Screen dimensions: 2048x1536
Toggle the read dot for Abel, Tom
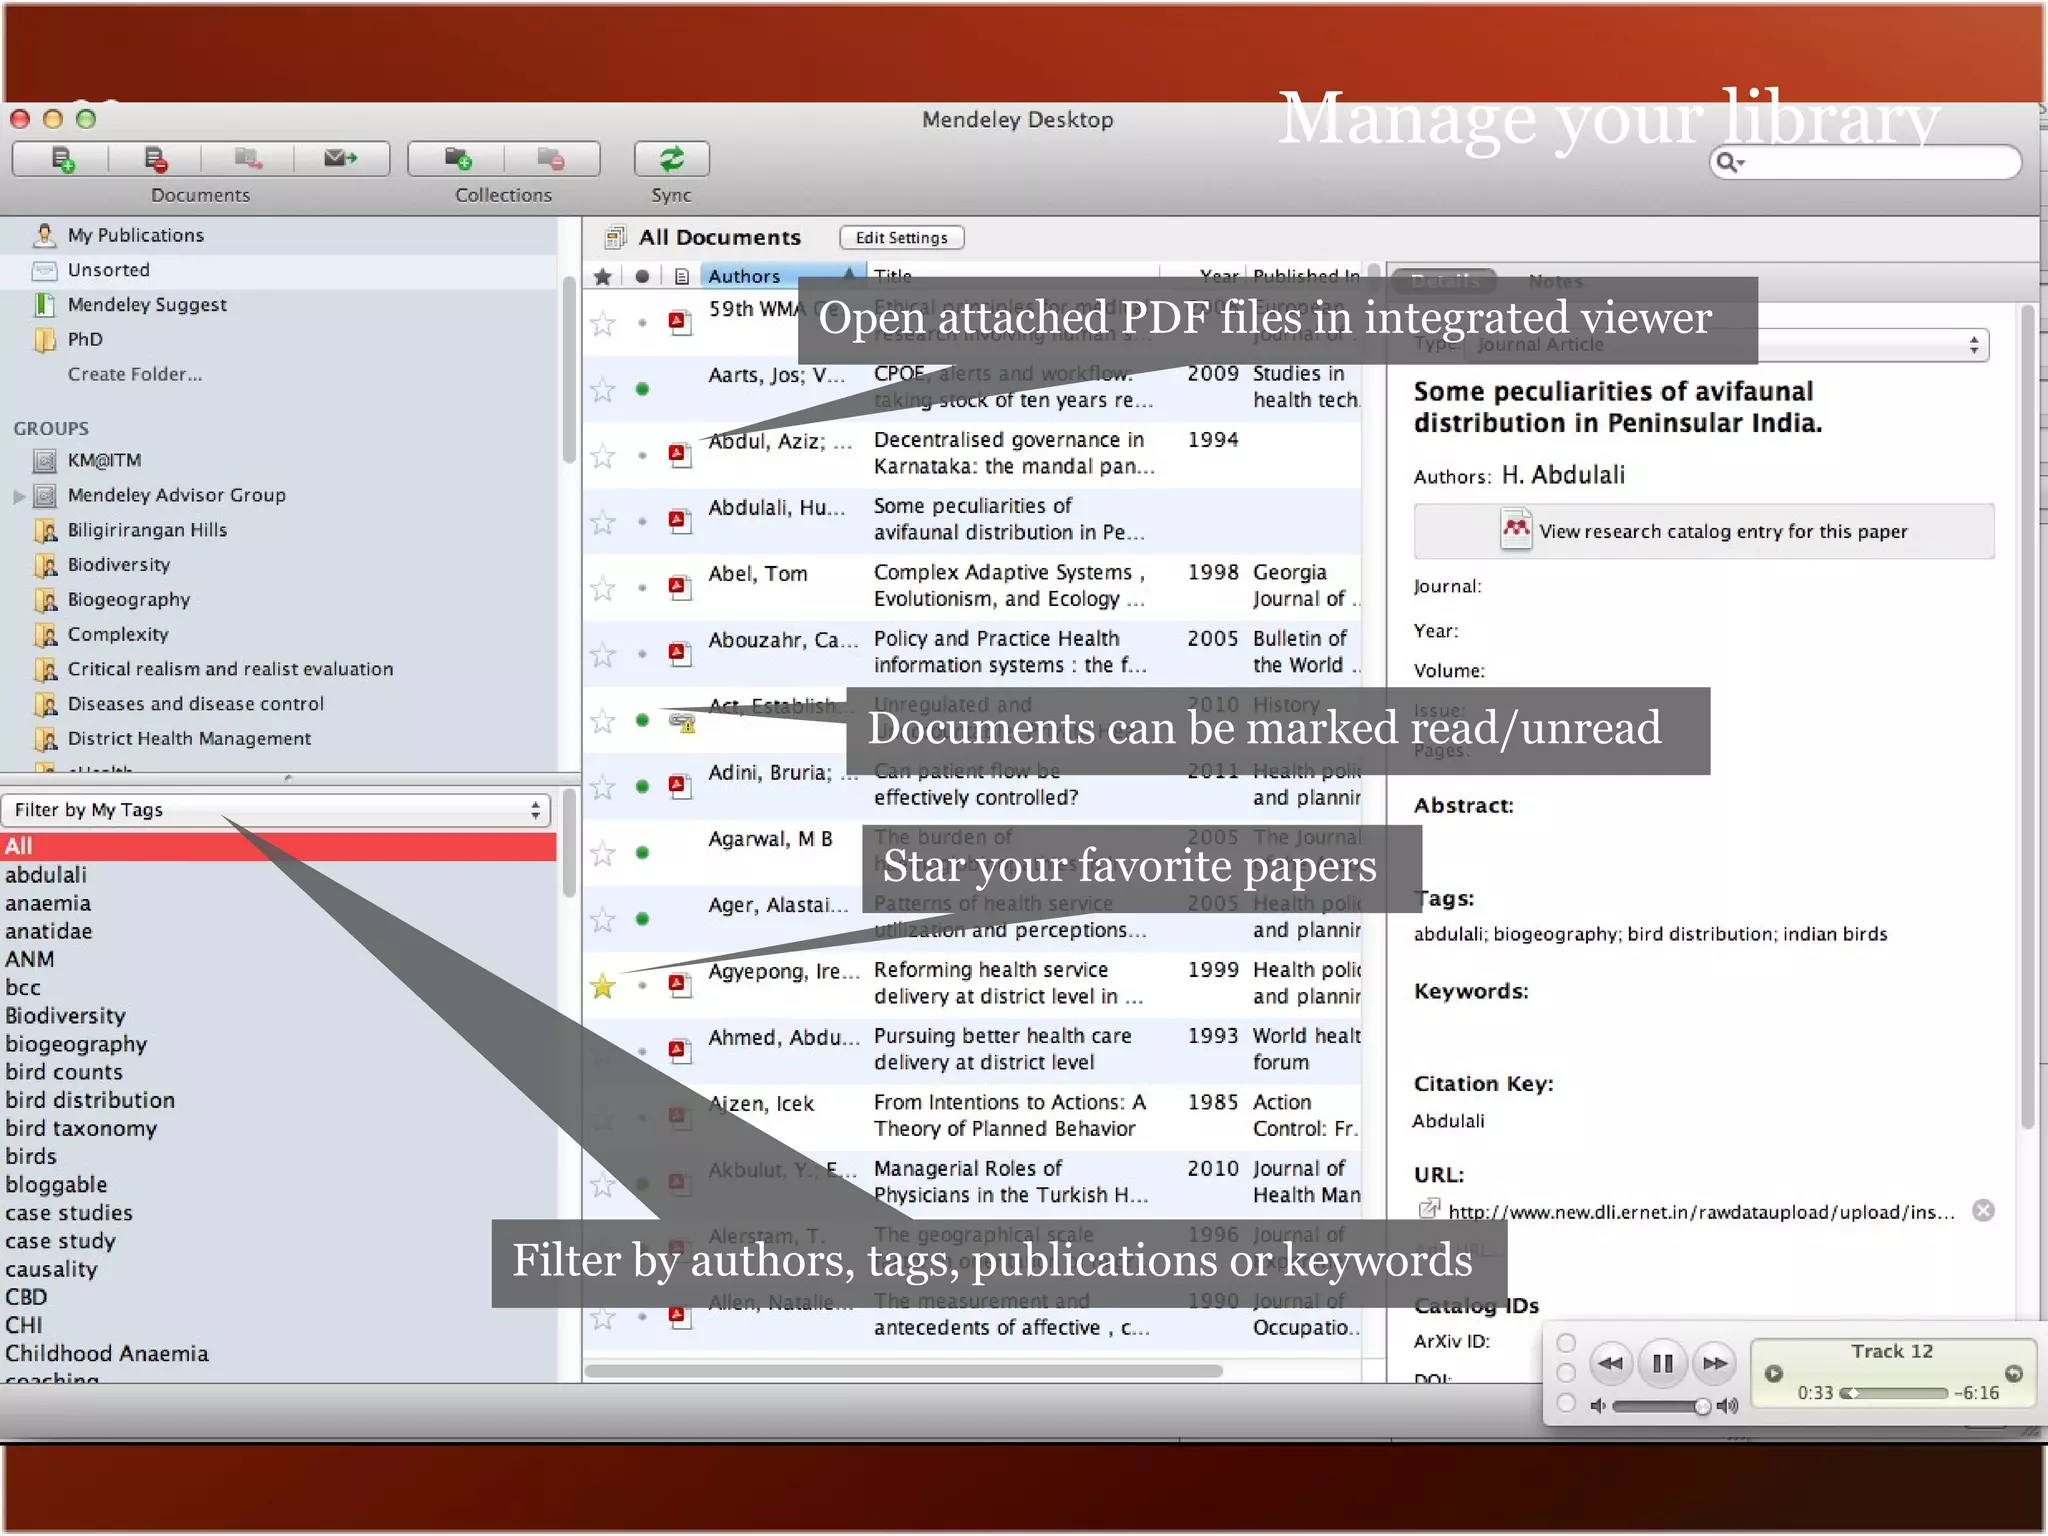[642, 588]
